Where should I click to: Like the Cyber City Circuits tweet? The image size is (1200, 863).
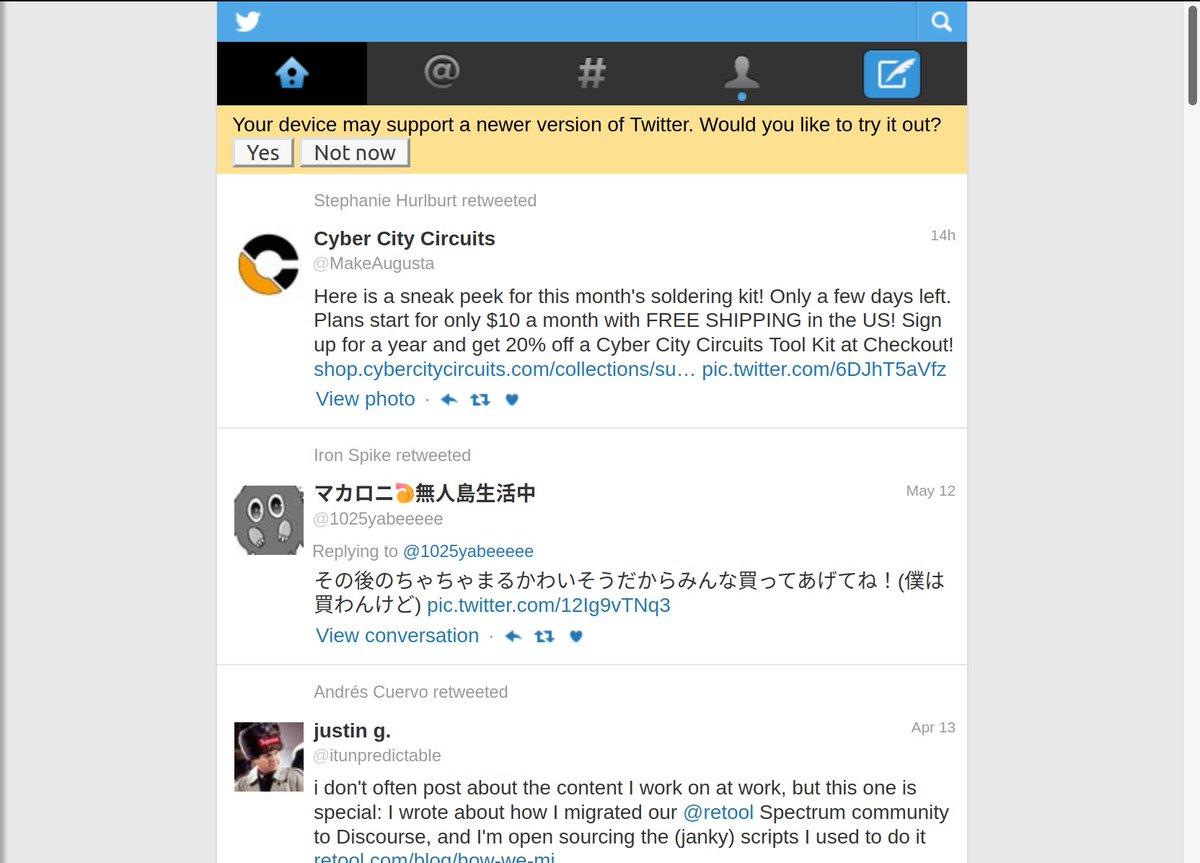point(512,399)
